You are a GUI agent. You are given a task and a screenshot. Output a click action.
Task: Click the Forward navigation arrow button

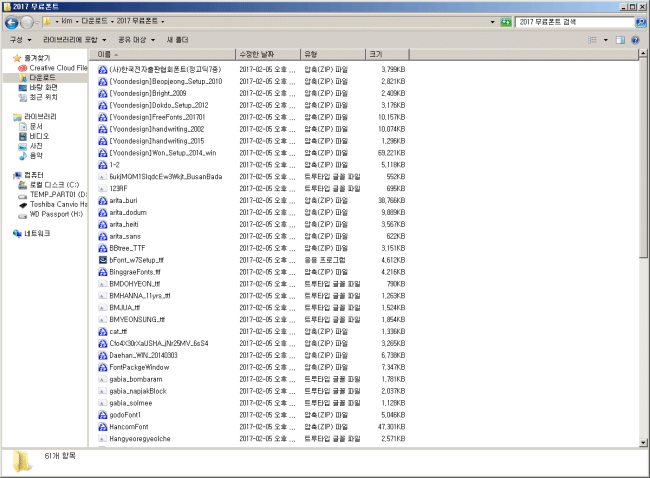tap(27, 22)
